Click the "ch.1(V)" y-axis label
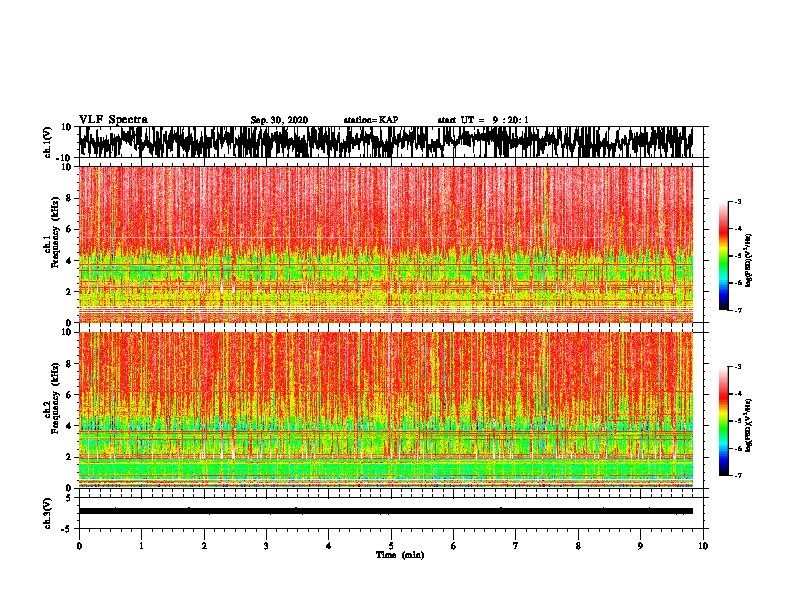The image size is (792, 612). pyautogui.click(x=48, y=142)
